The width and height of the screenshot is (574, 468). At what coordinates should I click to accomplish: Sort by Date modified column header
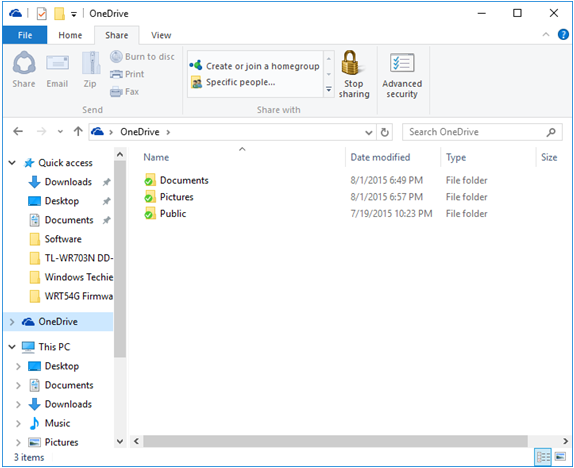pos(380,157)
